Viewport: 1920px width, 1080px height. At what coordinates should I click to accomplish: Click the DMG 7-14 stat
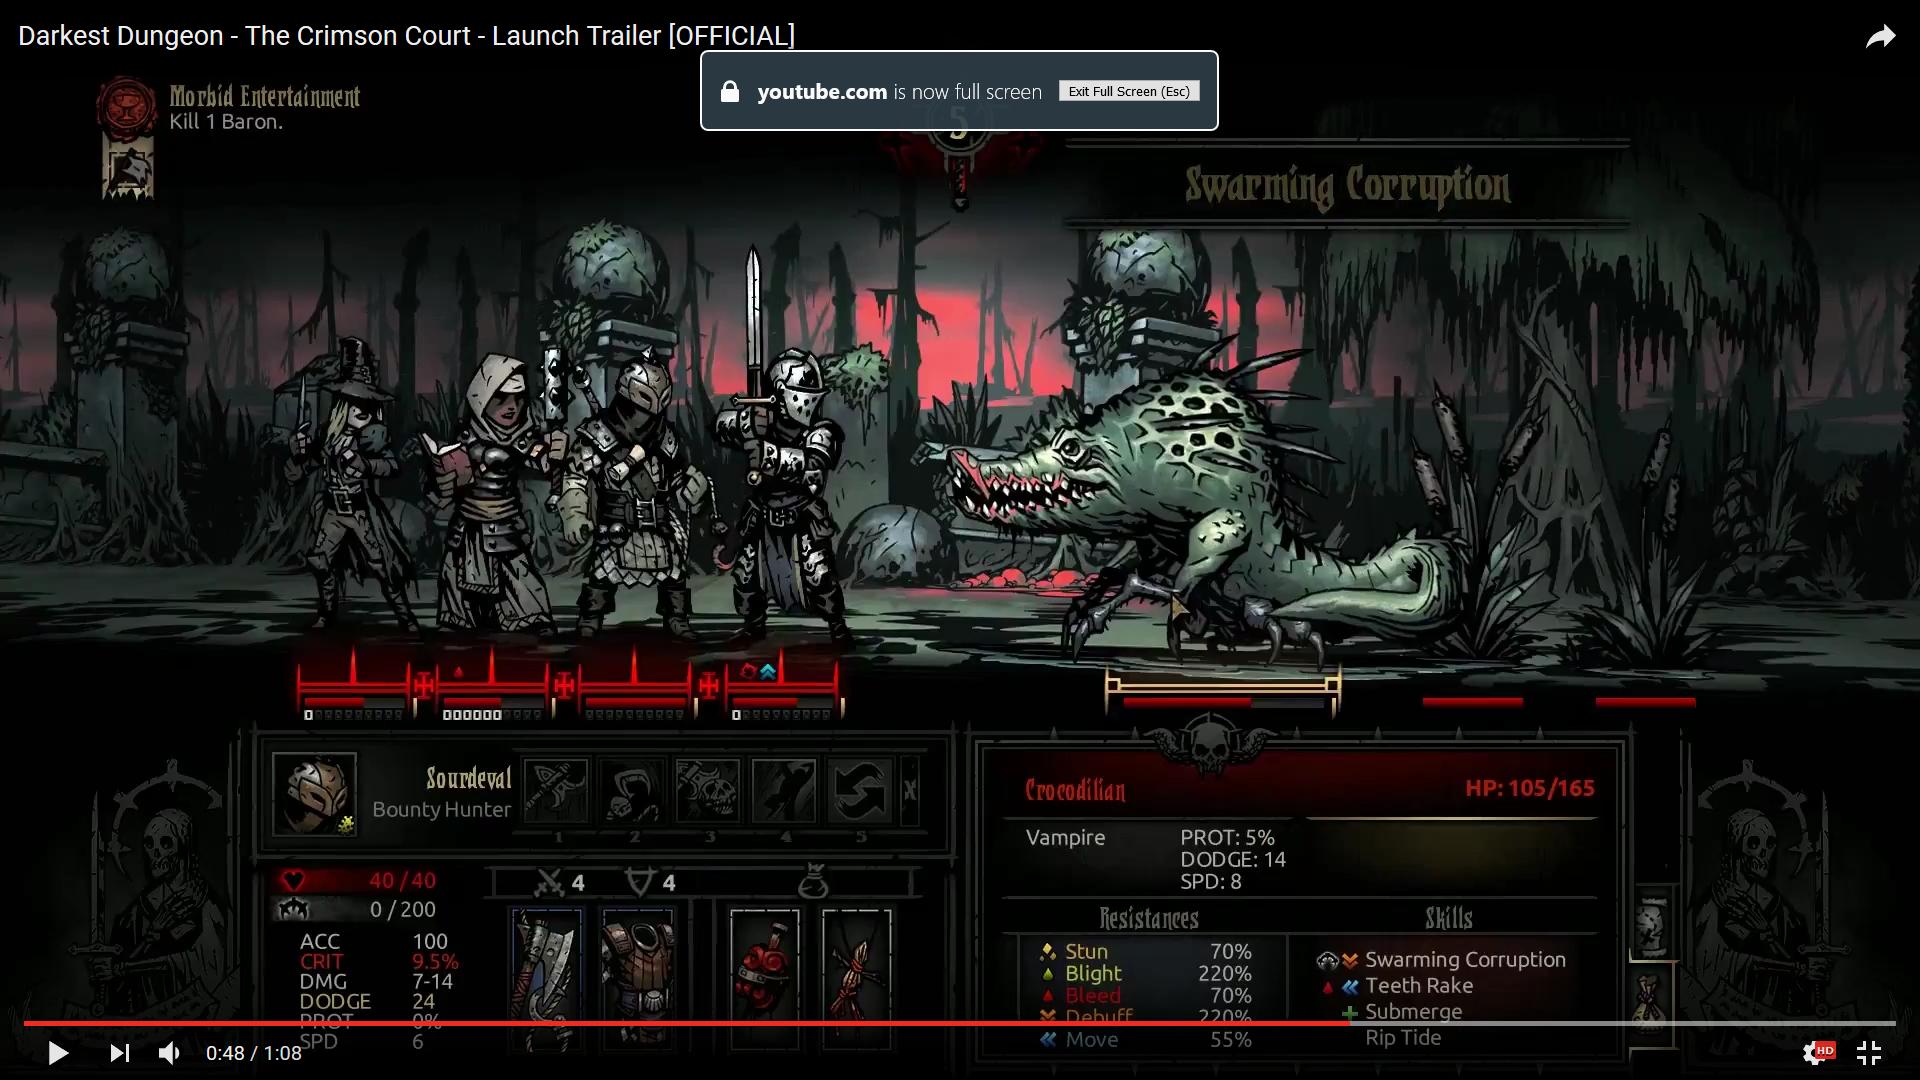pos(376,981)
